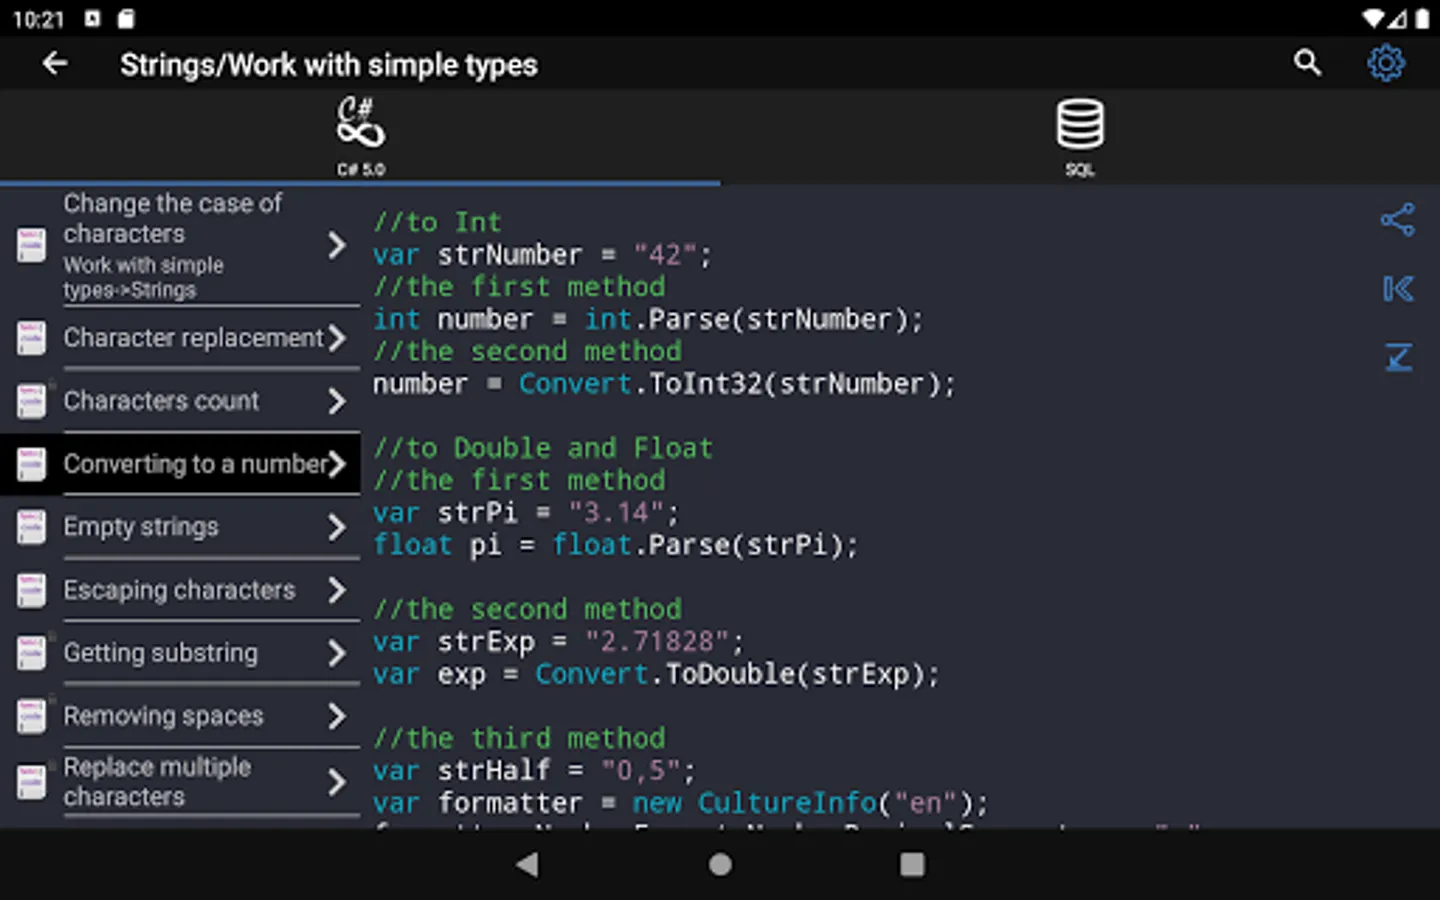Click the document icon beside 'Removing spaces'

(31, 716)
